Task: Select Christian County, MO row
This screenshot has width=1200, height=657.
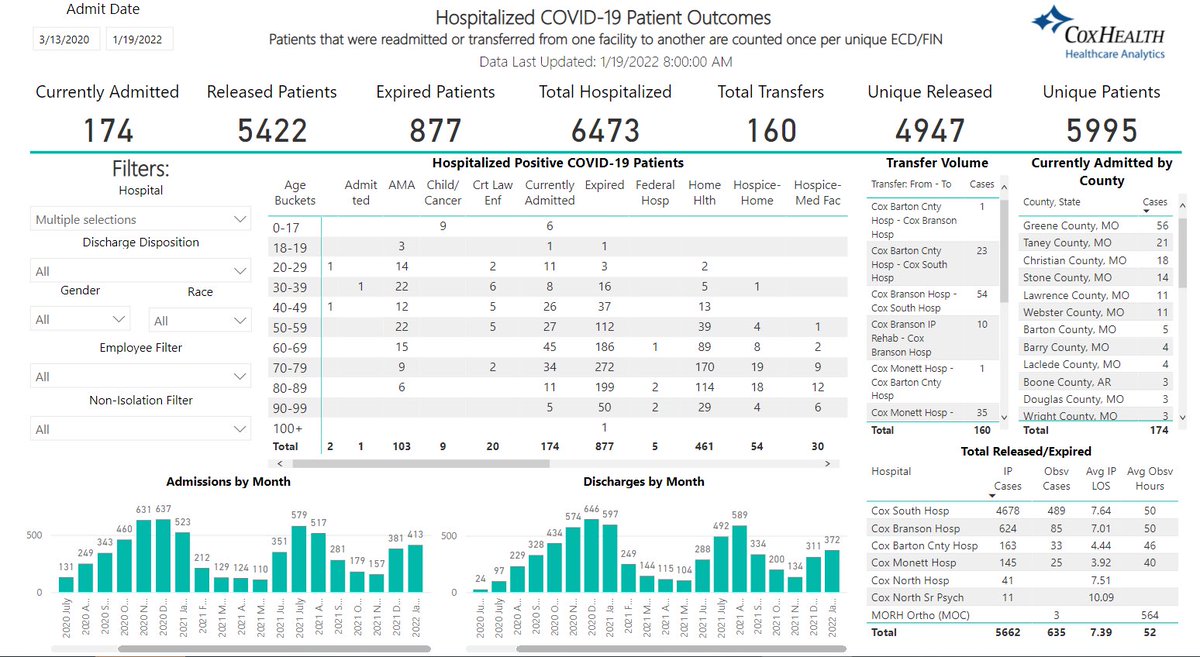Action: 1096,260
